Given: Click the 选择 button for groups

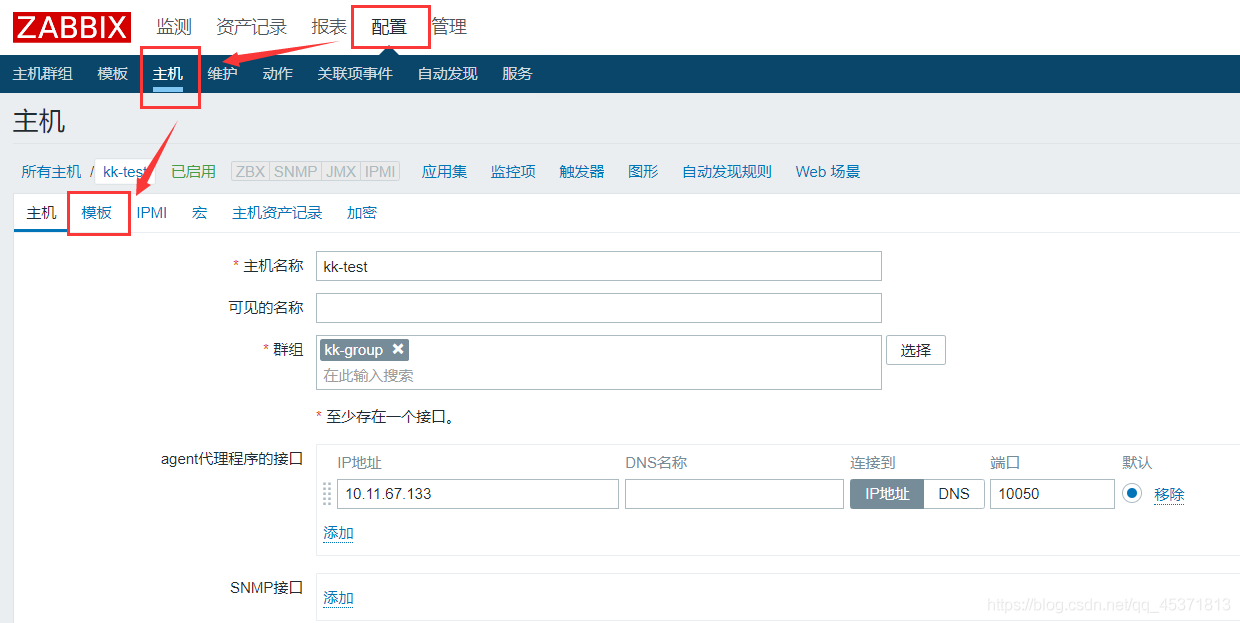Looking at the screenshot, I should tap(915, 350).
